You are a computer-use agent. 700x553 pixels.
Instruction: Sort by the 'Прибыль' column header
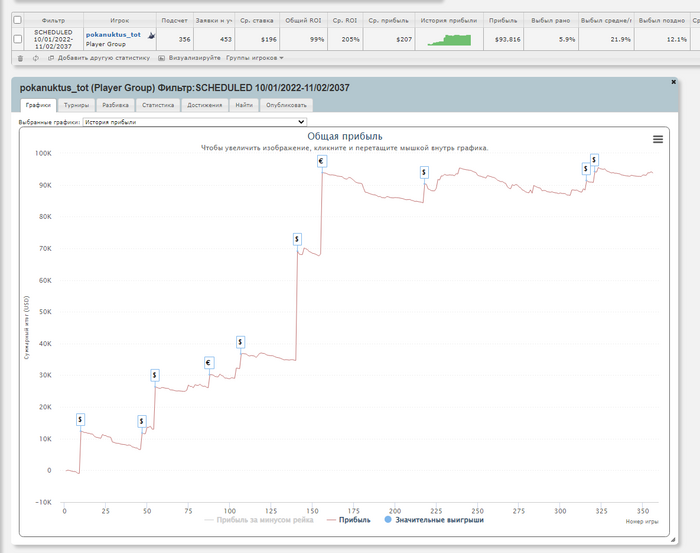click(x=503, y=21)
